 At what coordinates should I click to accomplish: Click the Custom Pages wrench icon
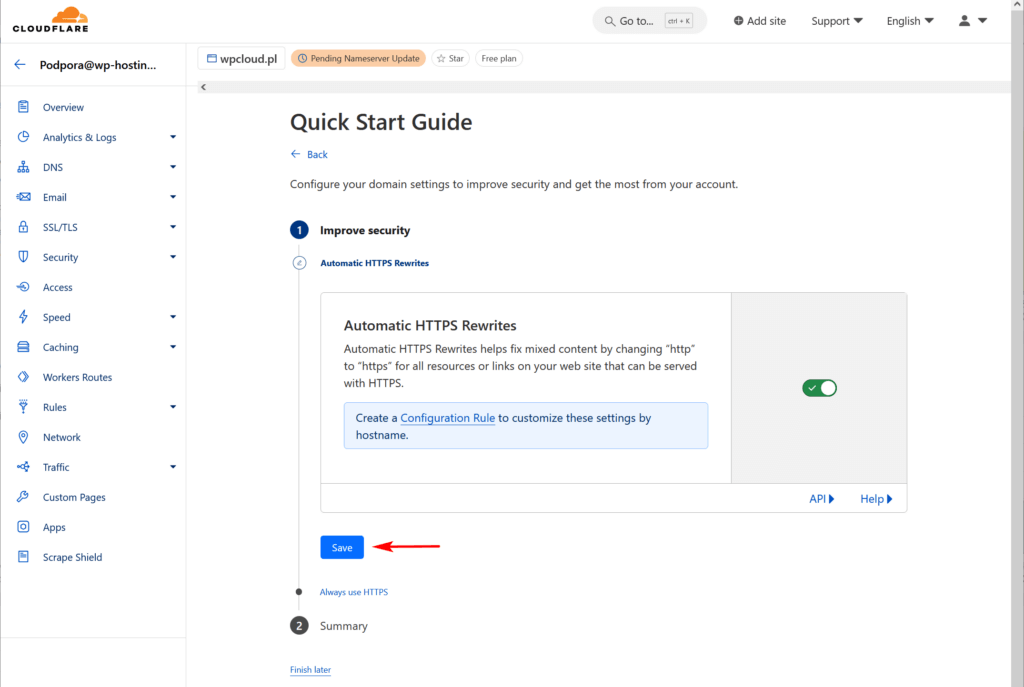[23, 497]
